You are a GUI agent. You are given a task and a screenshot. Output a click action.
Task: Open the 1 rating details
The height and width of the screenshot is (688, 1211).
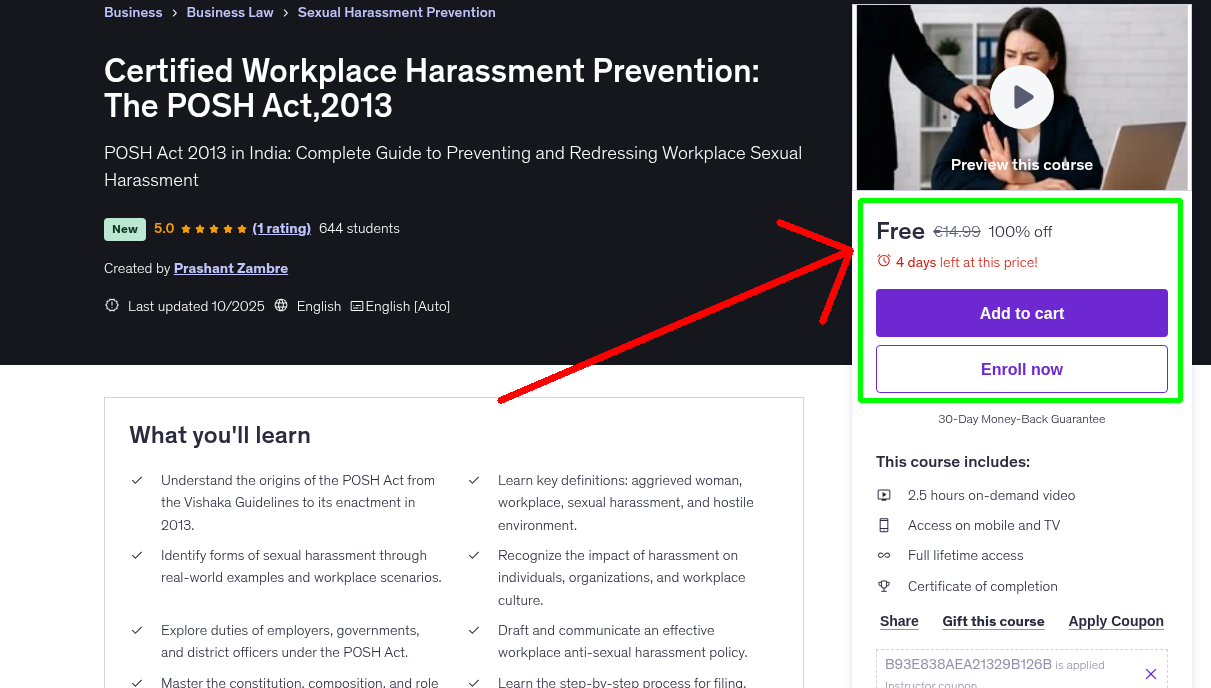(282, 228)
